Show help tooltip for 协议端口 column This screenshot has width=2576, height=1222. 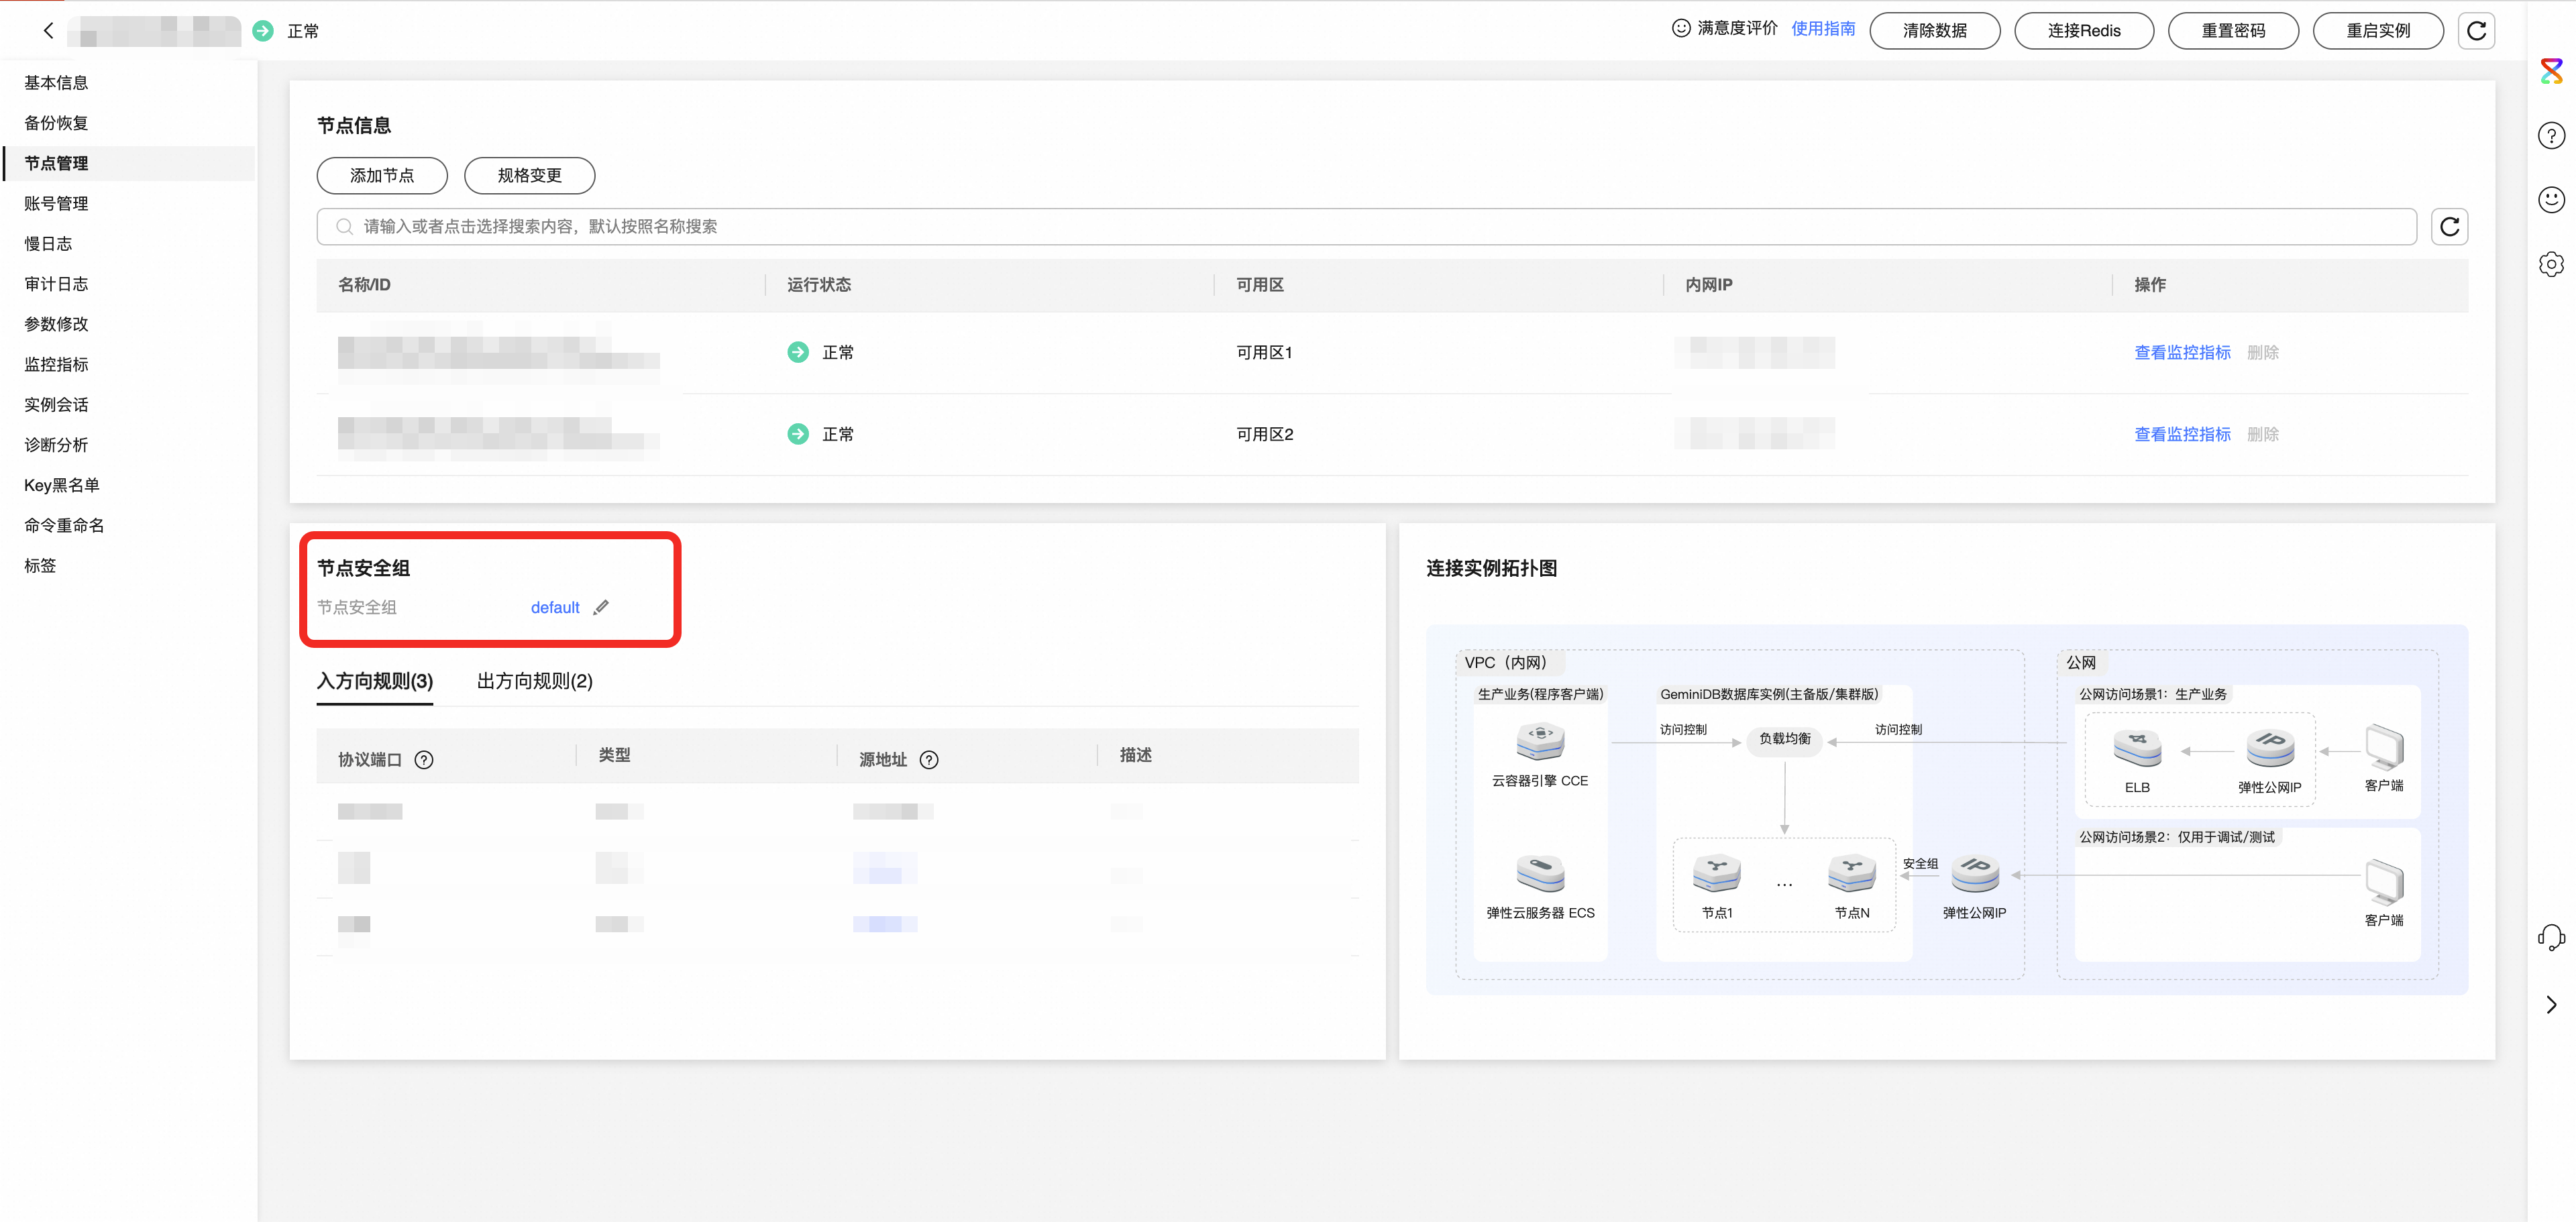click(x=424, y=760)
